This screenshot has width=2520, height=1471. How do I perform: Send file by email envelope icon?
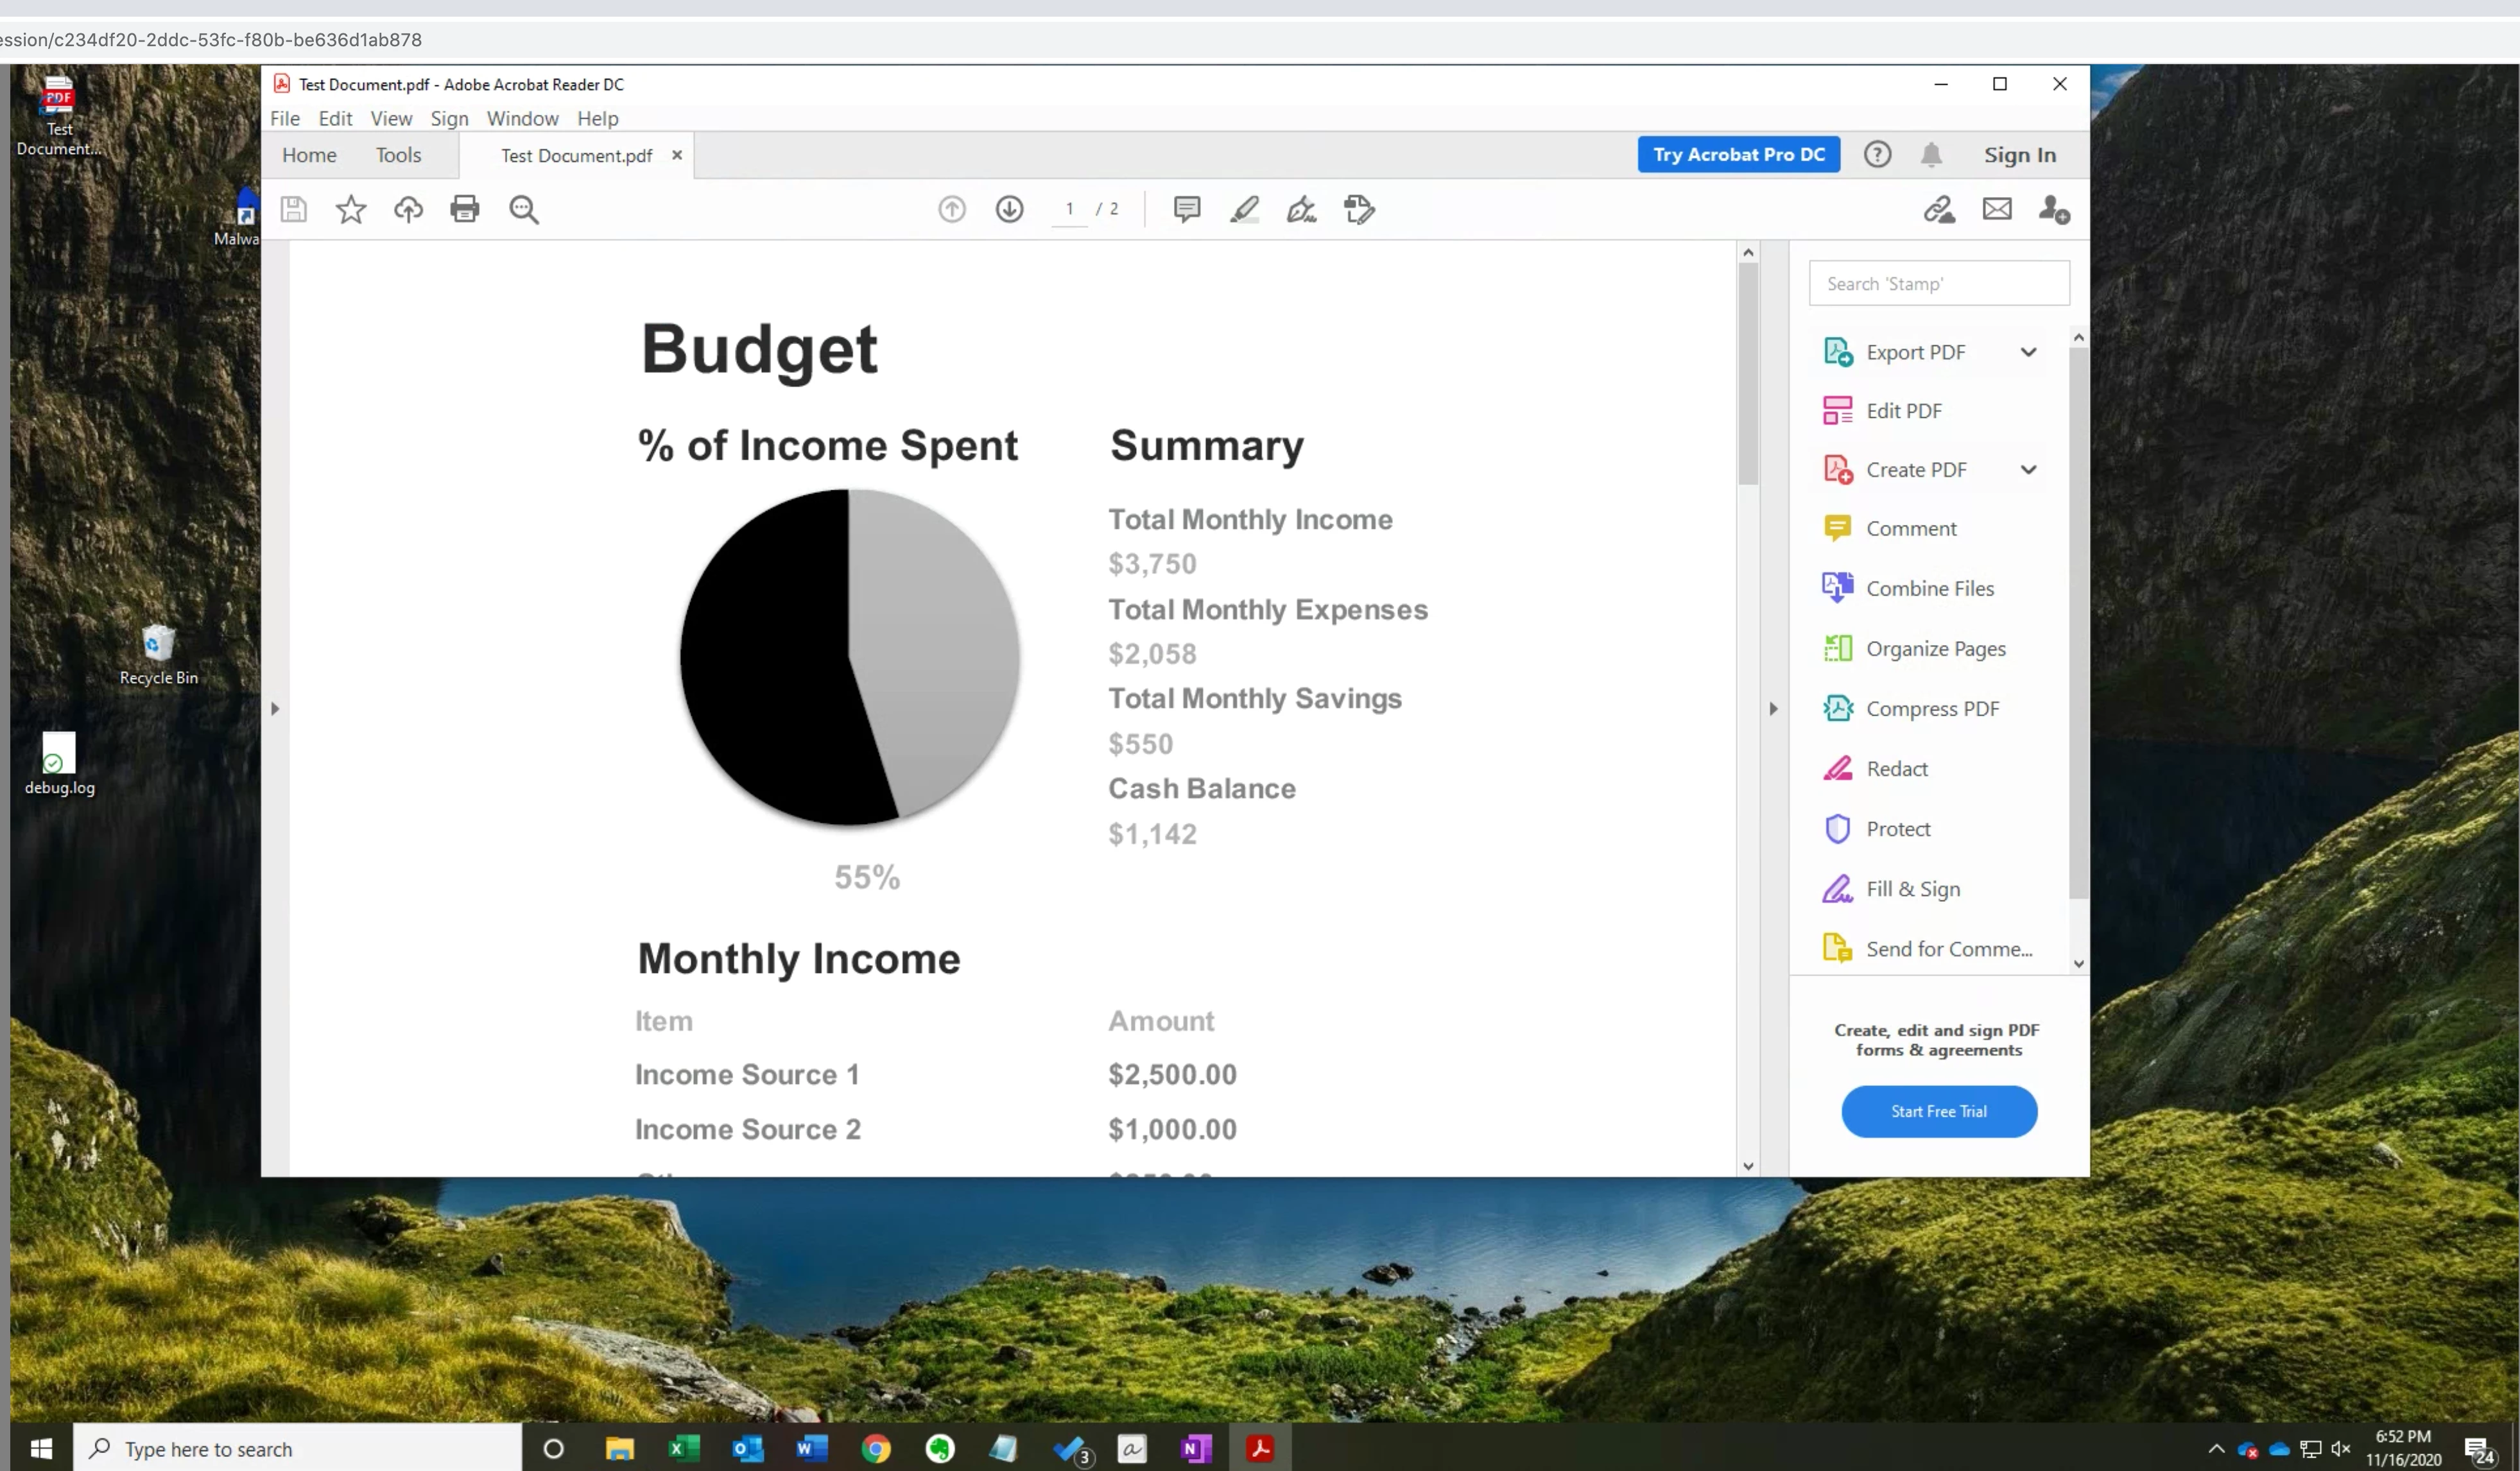coord(1996,209)
